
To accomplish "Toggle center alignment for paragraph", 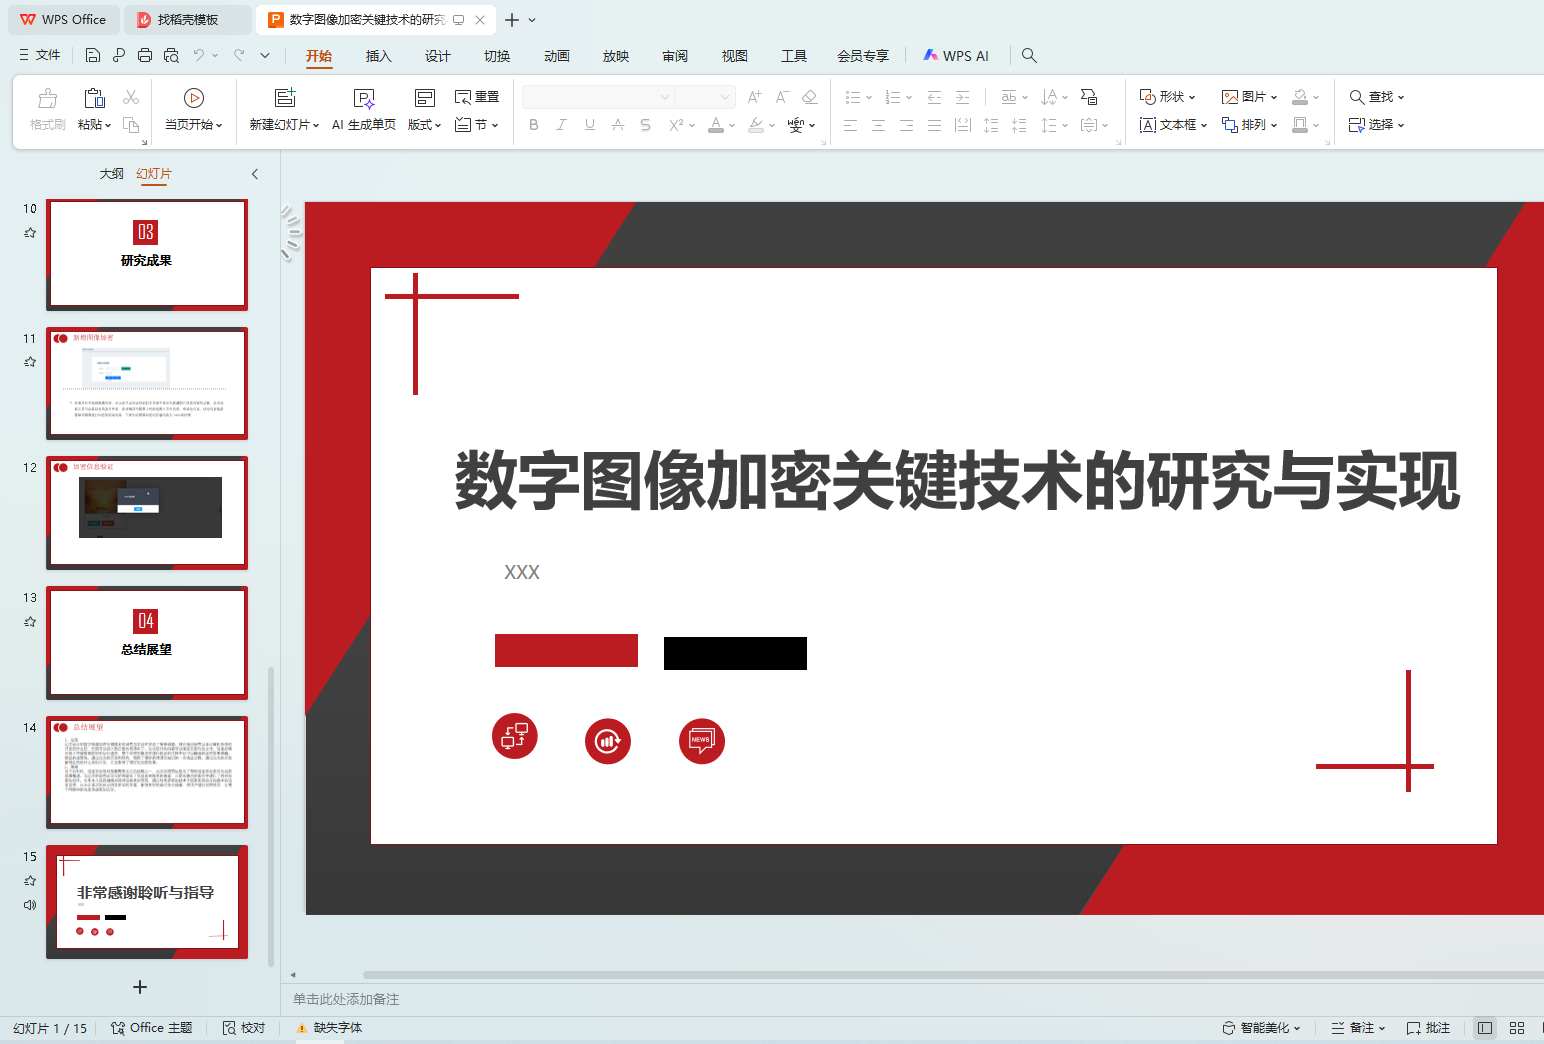I will pos(878,125).
